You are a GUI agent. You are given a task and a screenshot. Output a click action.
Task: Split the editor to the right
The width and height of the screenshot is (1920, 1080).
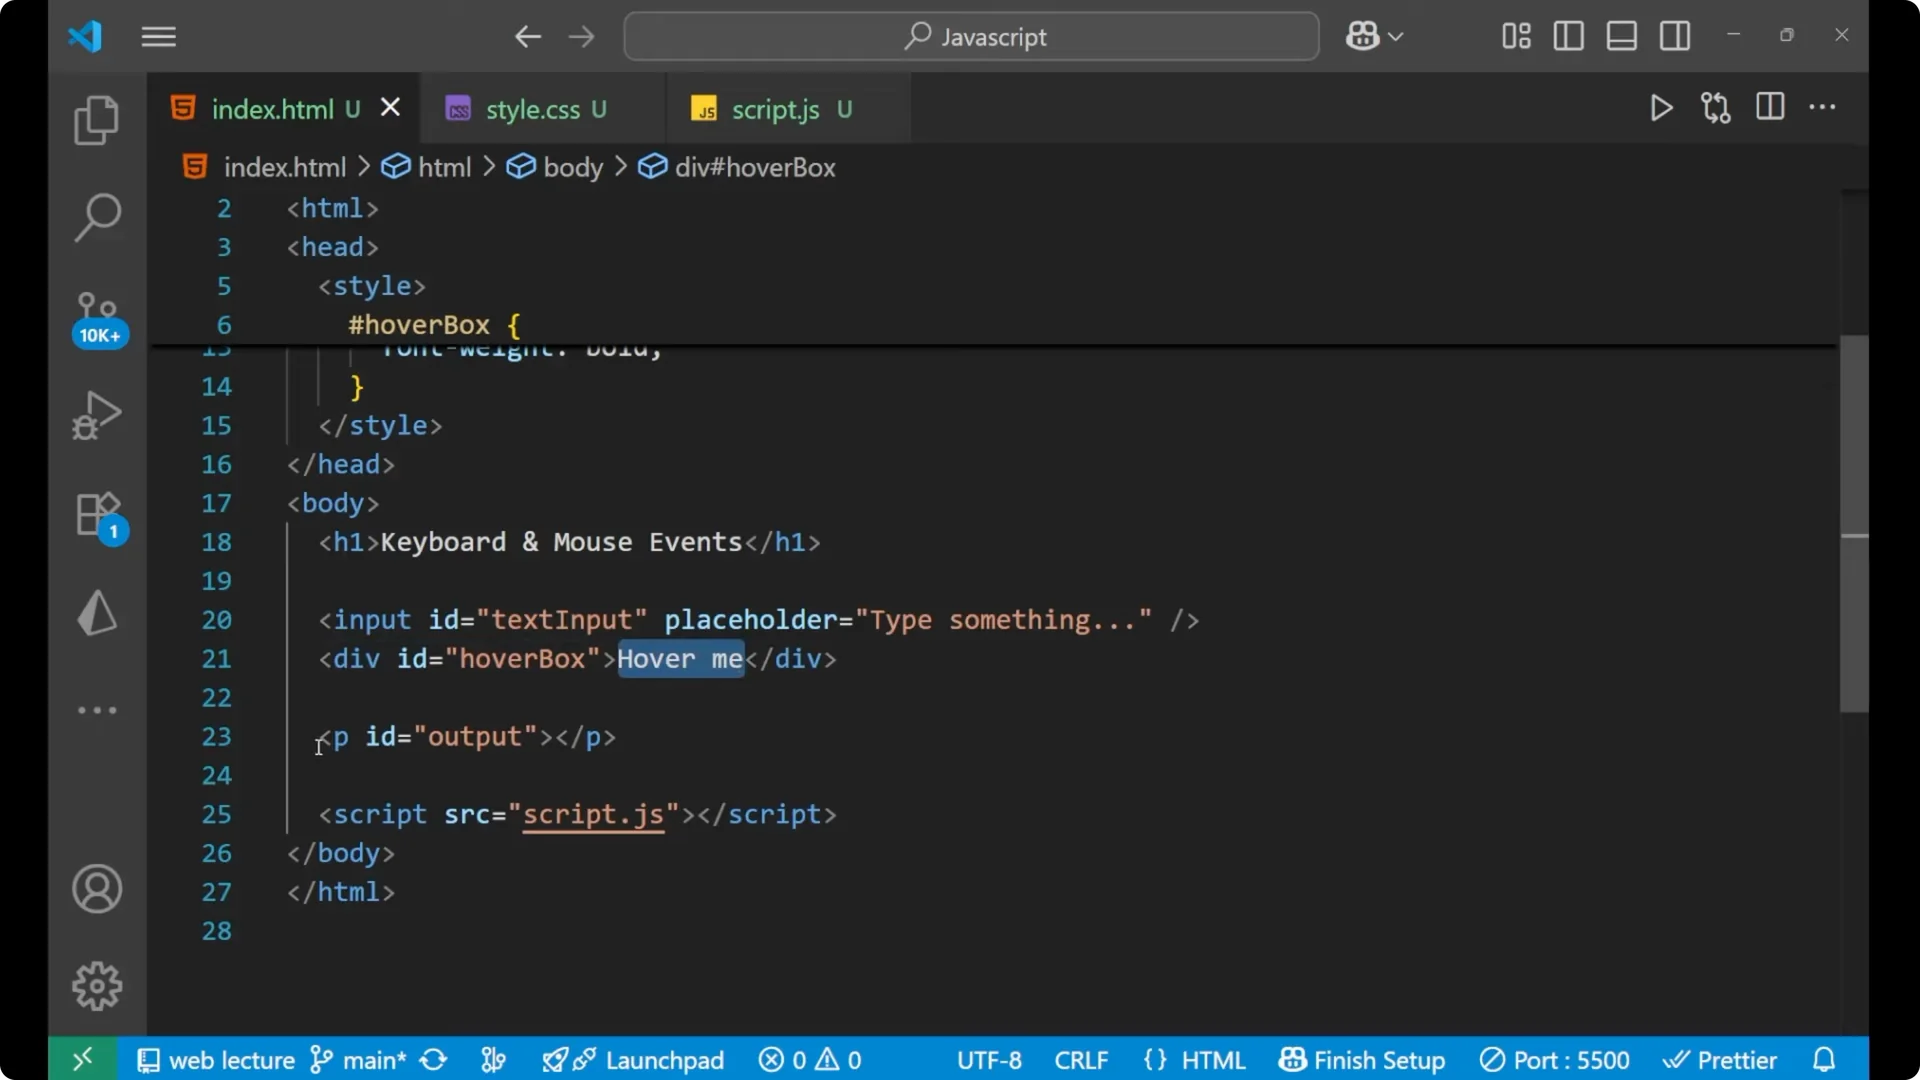pos(1769,108)
